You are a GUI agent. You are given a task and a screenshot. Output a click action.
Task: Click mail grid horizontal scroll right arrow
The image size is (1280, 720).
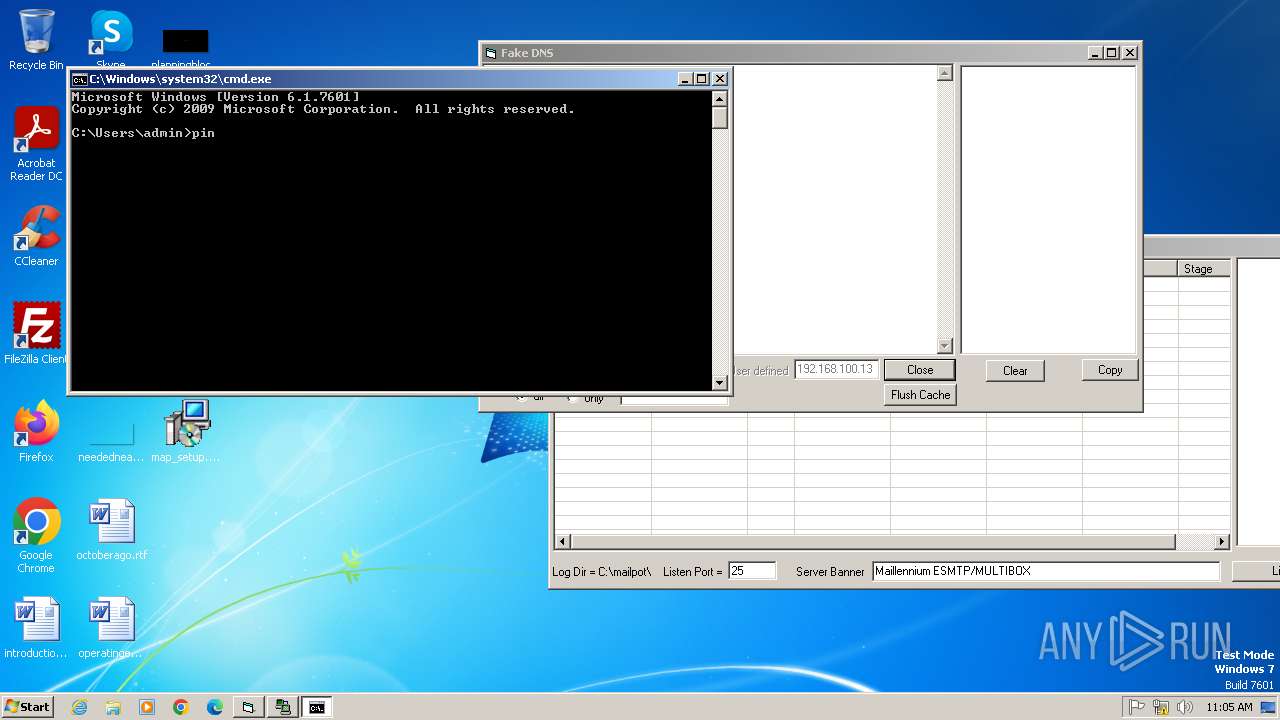[x=1222, y=542]
